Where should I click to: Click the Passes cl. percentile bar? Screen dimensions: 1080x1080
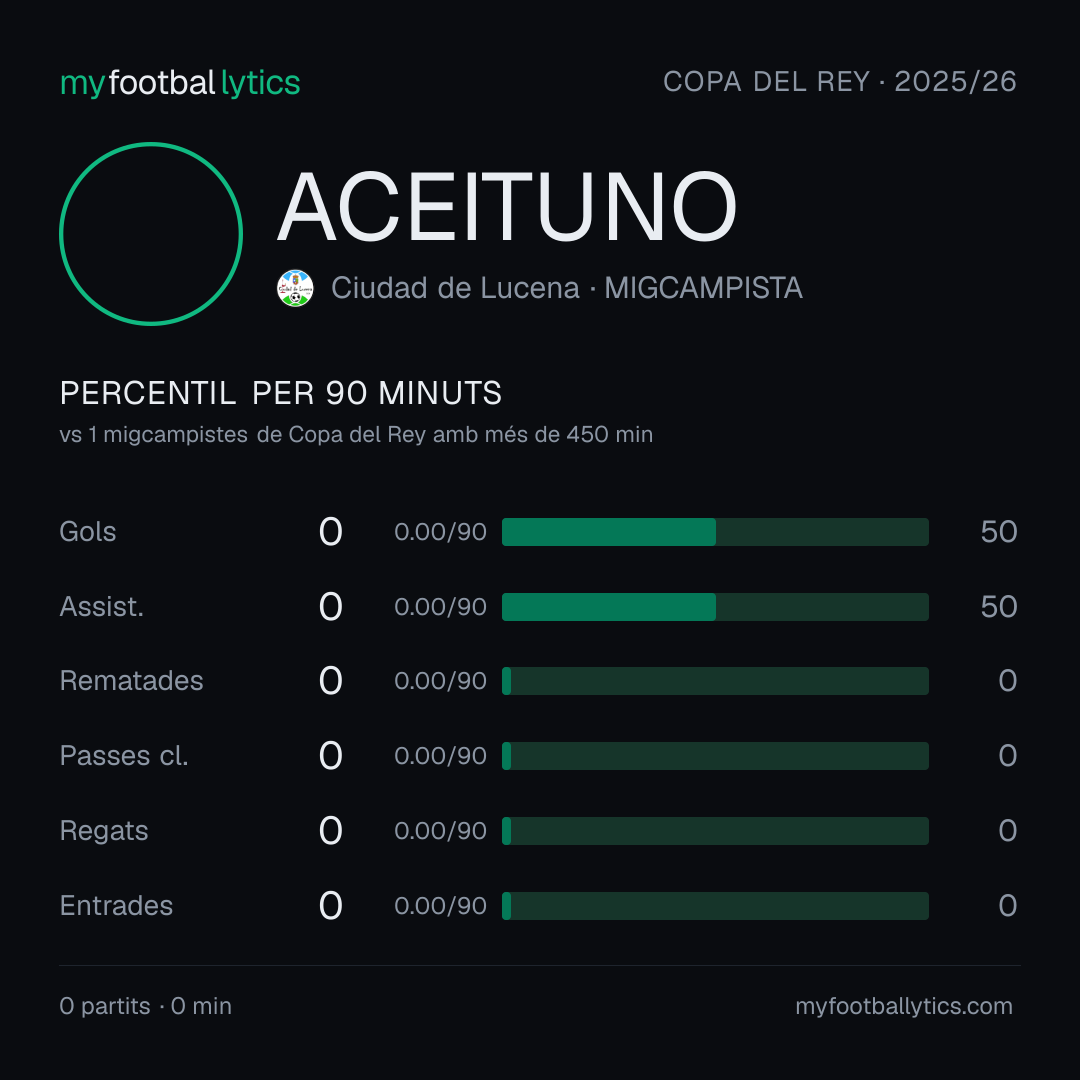tap(715, 756)
